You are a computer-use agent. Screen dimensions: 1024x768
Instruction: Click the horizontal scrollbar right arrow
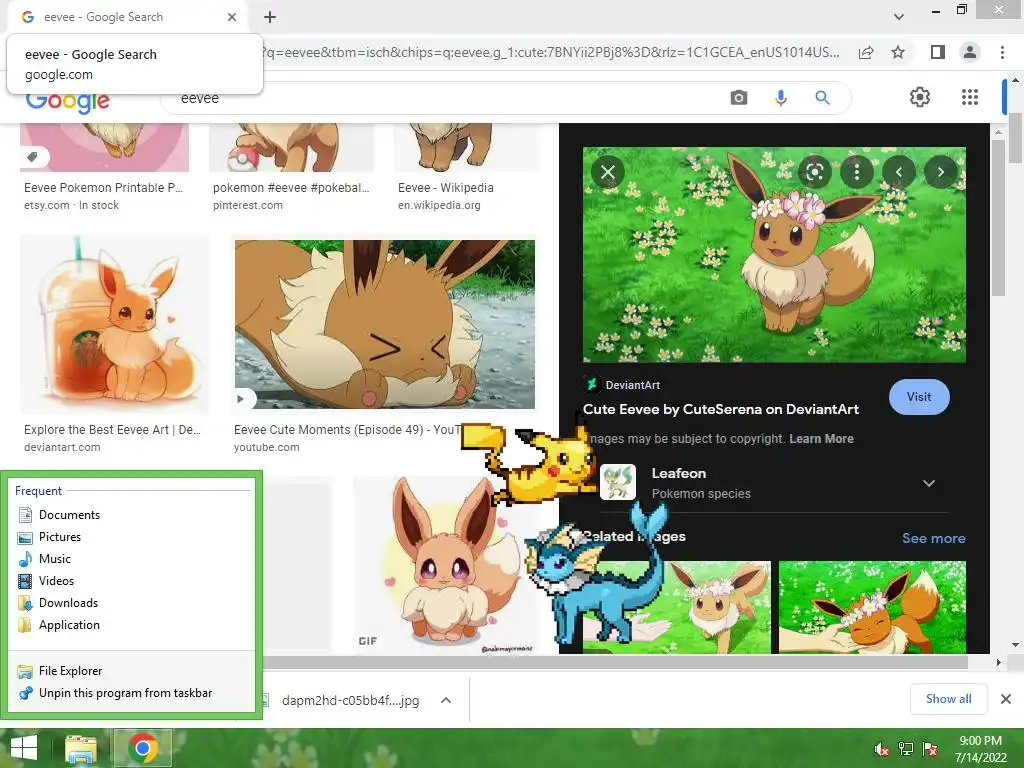point(998,662)
